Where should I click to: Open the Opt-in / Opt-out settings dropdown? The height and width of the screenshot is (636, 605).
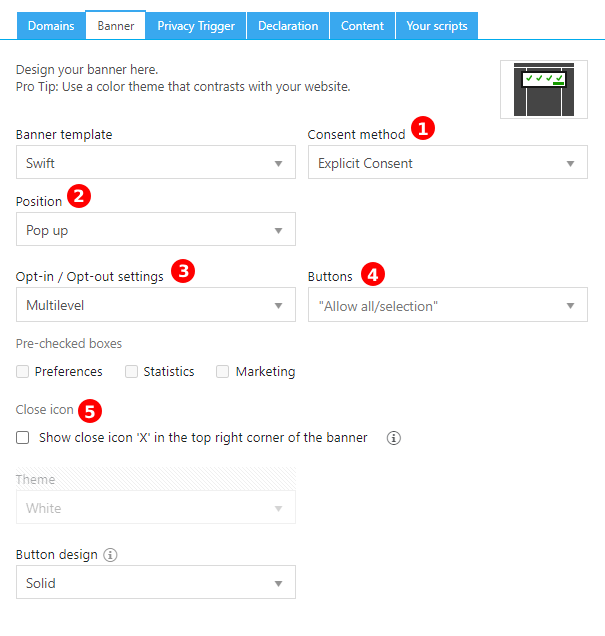coord(156,305)
